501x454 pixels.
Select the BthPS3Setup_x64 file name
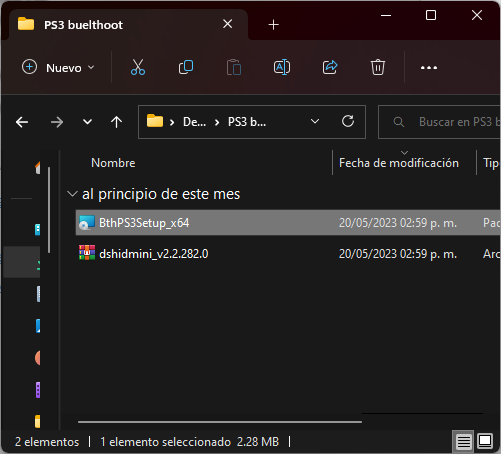tap(144, 223)
